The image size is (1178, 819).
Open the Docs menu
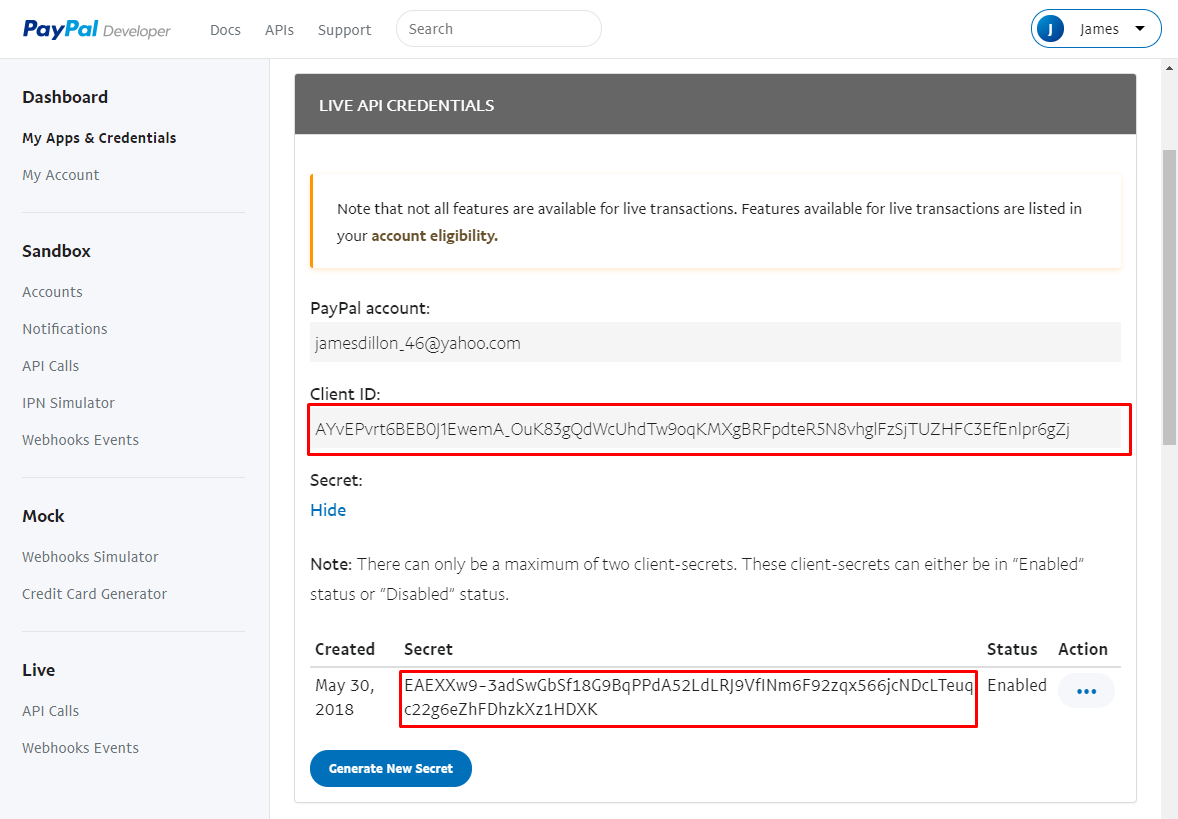(x=225, y=30)
